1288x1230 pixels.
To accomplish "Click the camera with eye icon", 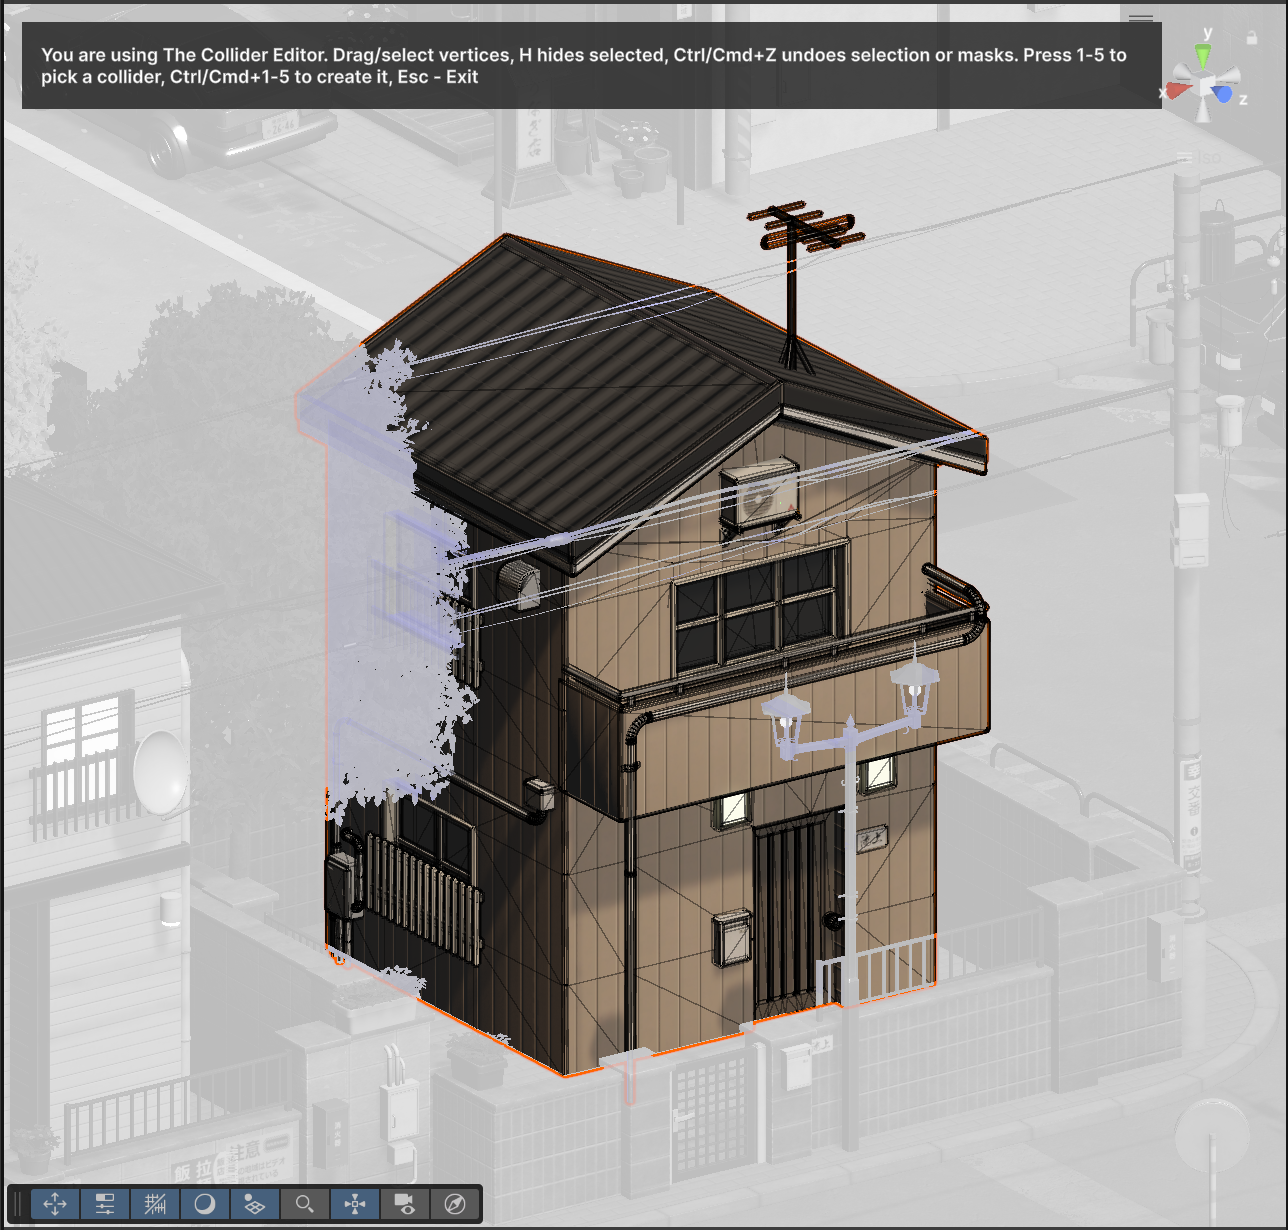I will 405,1203.
